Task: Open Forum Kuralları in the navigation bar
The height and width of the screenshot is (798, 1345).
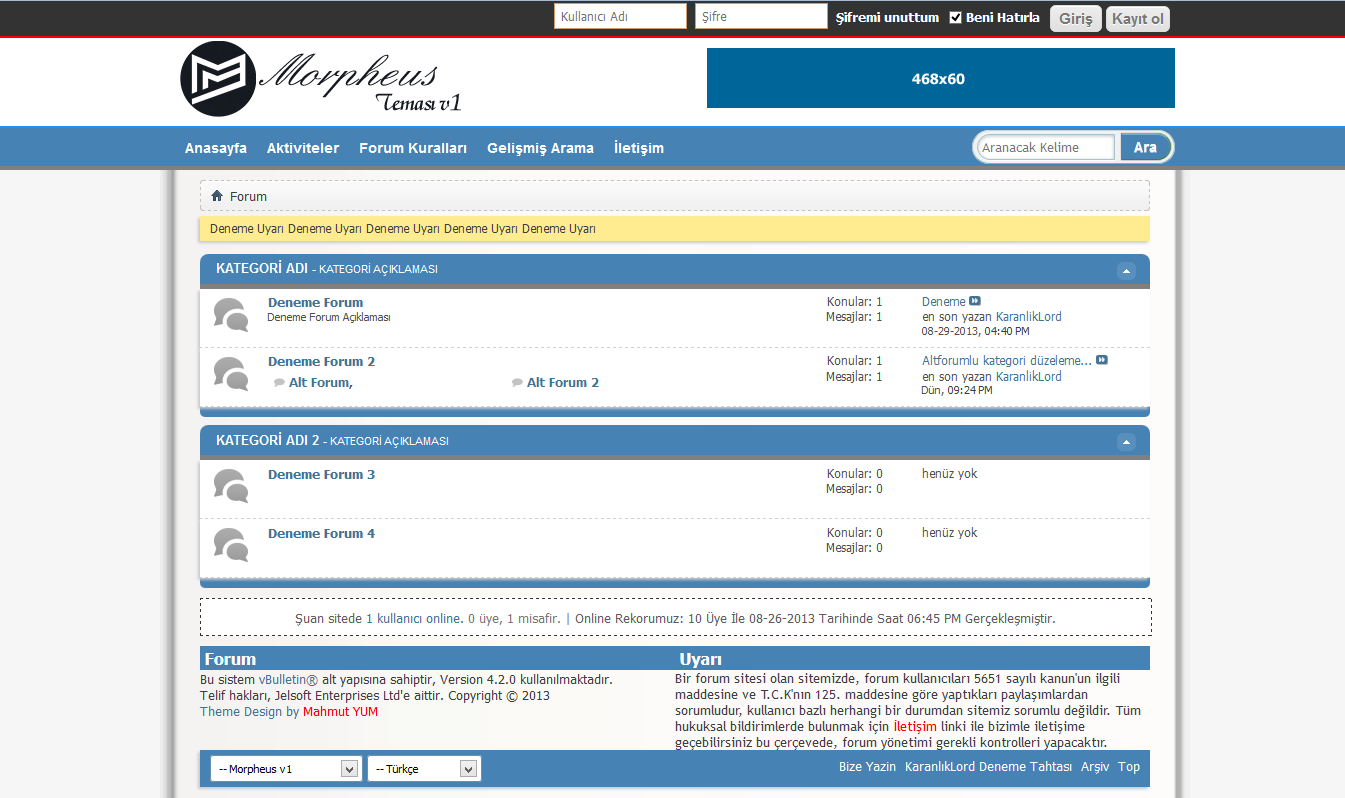Action: tap(413, 148)
